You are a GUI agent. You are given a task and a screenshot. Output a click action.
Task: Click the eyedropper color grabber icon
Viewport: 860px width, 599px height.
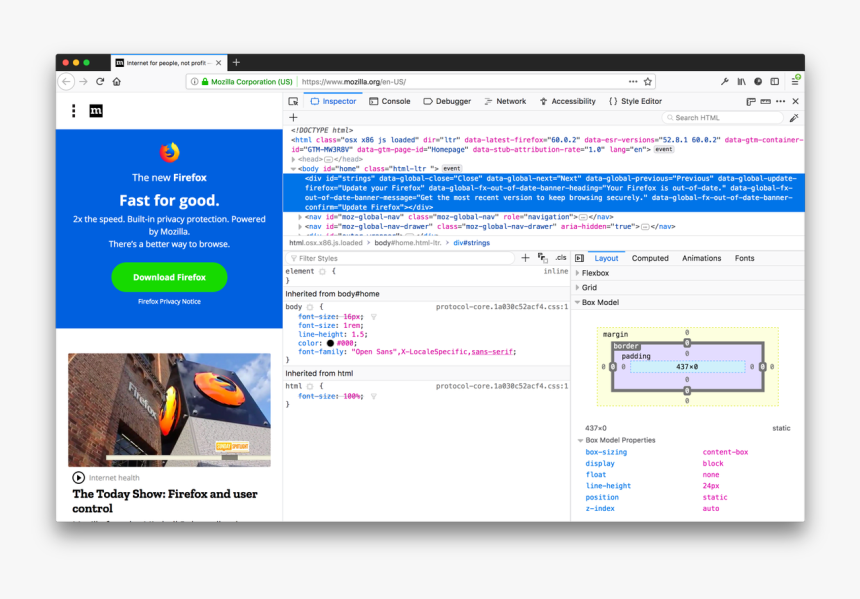point(794,118)
